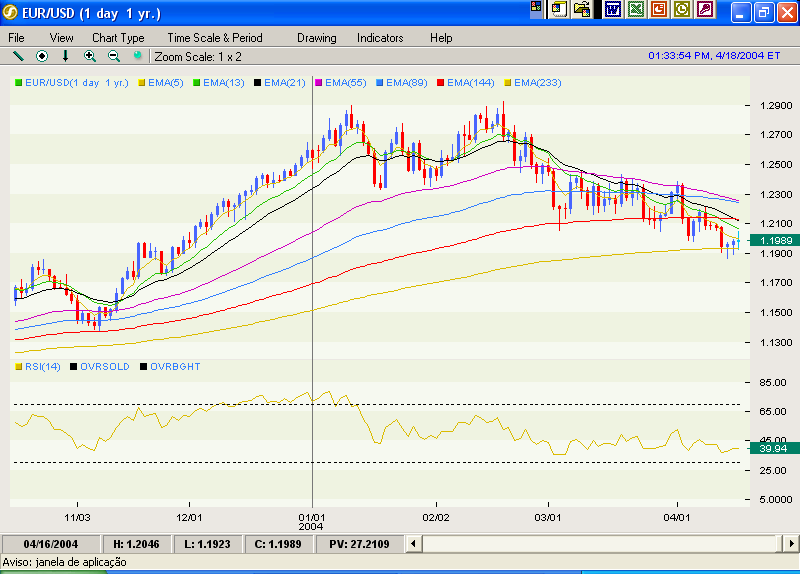
Task: Click the L: 1.1923 low value
Action: point(207,544)
